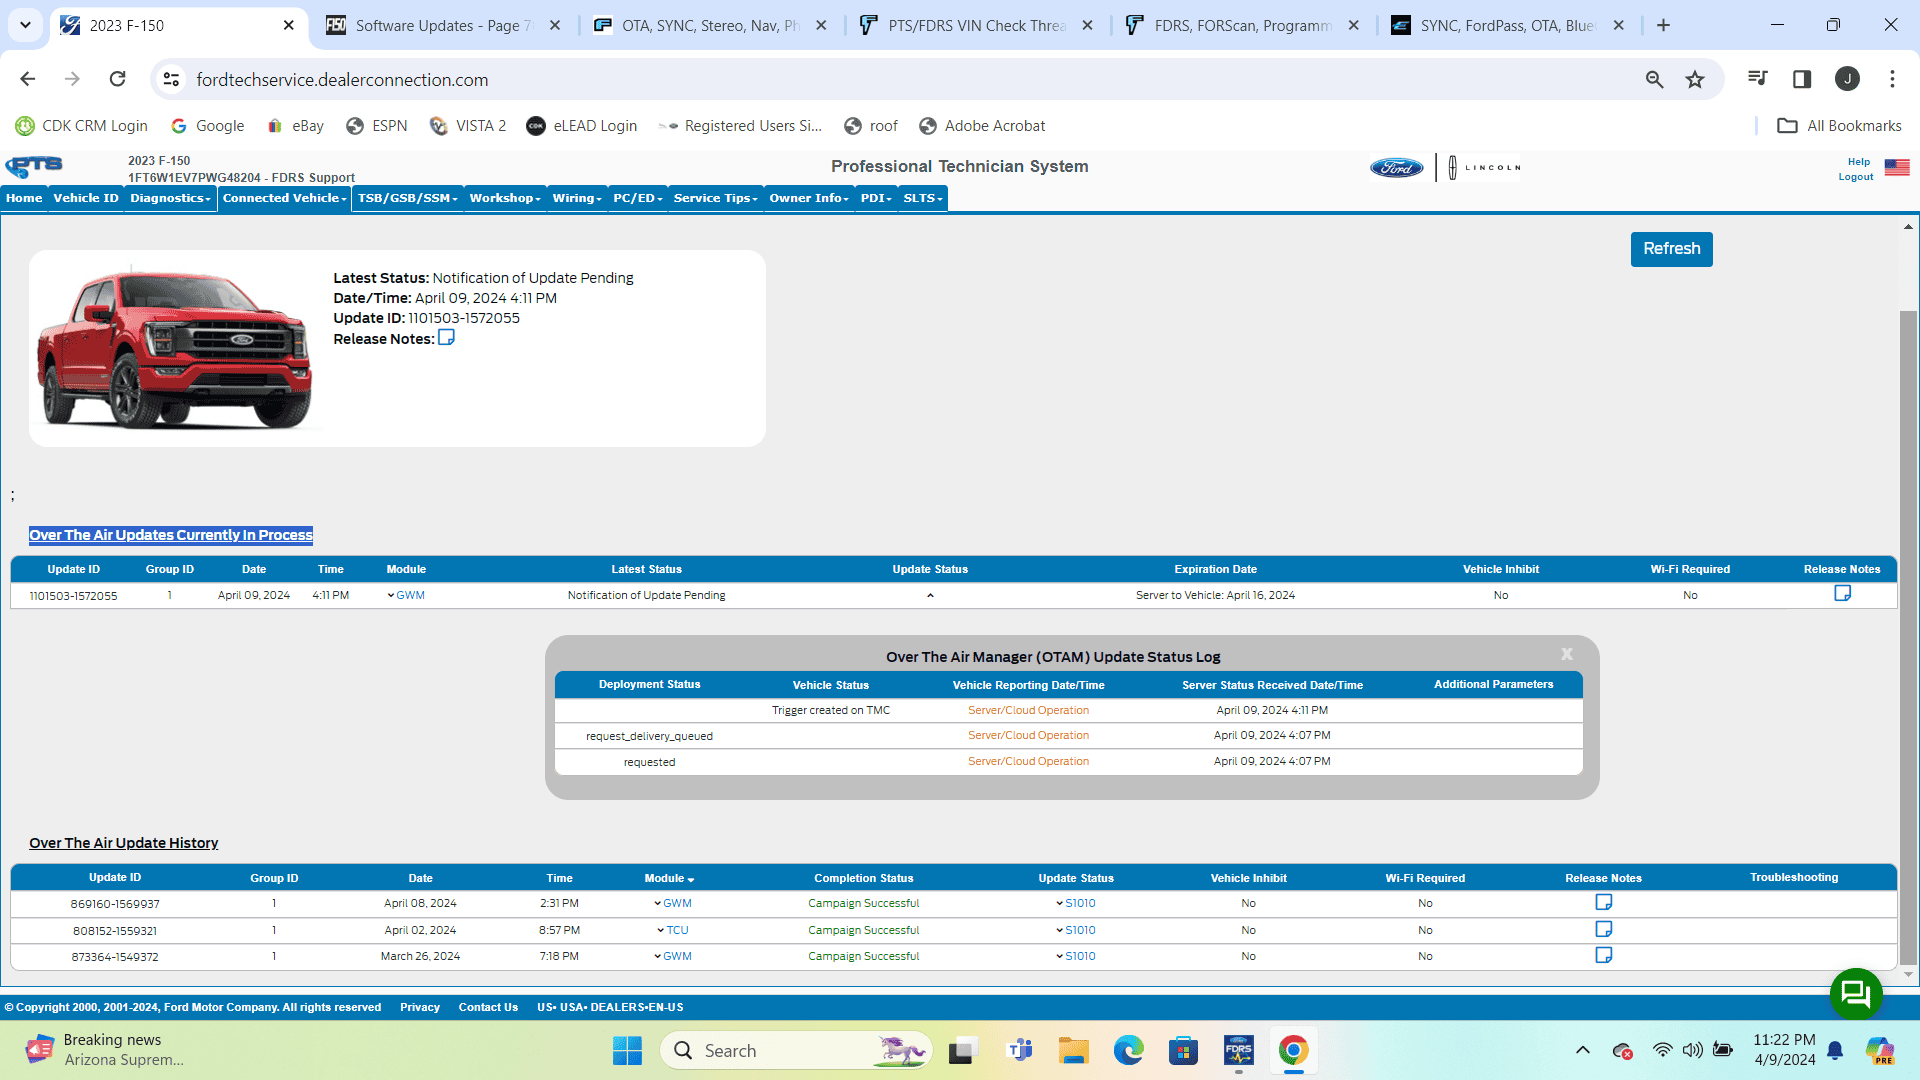Screen dimensions: 1920x1080
Task: Open Microsoft Teams from taskbar
Action: [1019, 1051]
